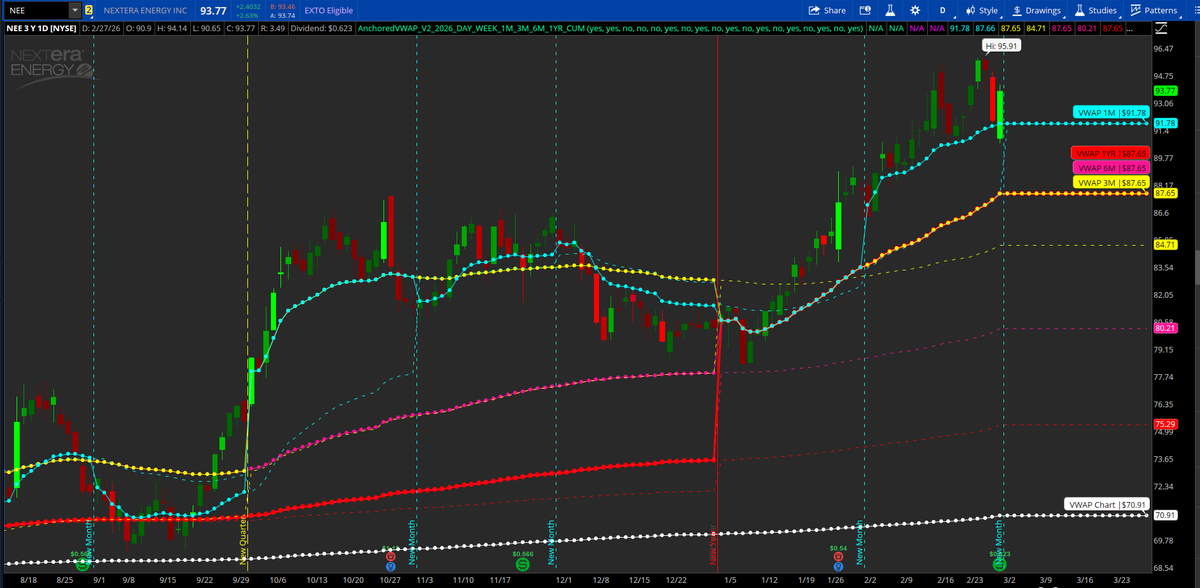This screenshot has width=1200, height=588.
Task: Click the 12/1 date on time axis
Action: point(563,579)
